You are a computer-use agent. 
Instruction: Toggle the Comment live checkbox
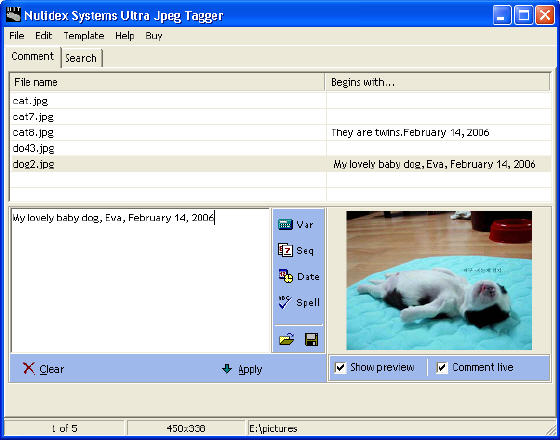(x=442, y=368)
